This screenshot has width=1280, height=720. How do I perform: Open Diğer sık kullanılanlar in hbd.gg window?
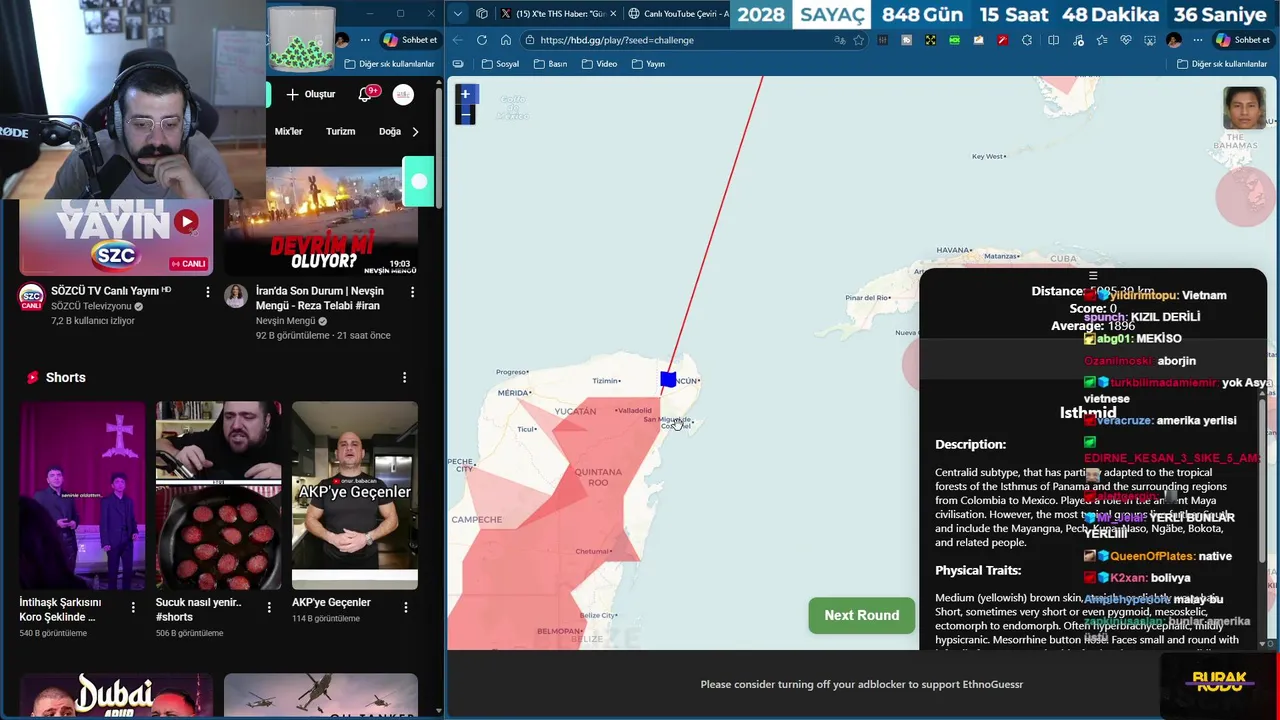(x=1222, y=64)
